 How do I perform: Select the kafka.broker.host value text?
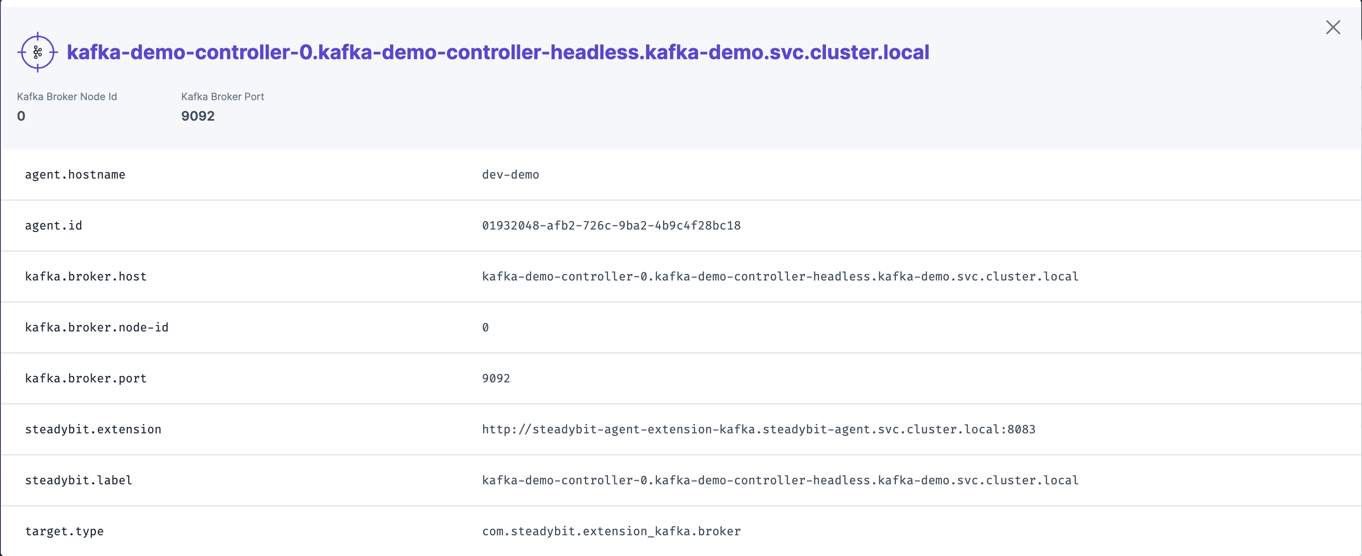tap(780, 276)
